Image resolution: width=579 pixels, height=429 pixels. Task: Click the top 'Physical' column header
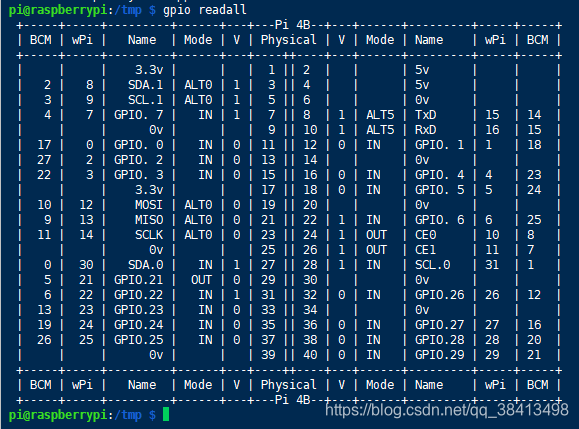click(x=288, y=40)
